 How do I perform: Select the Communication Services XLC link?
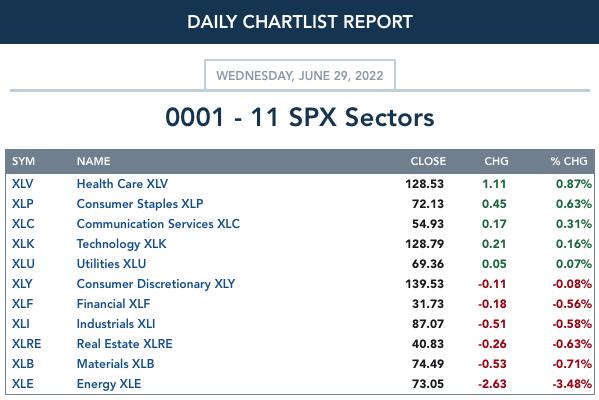(x=158, y=224)
